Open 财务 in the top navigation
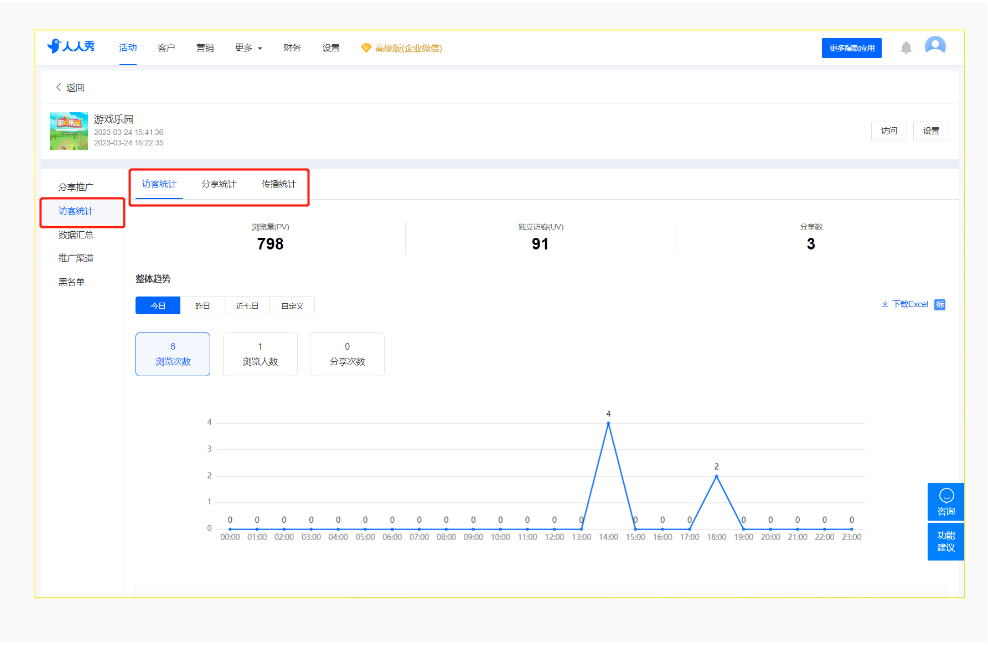Viewport: 988px width, 646px height. (292, 48)
